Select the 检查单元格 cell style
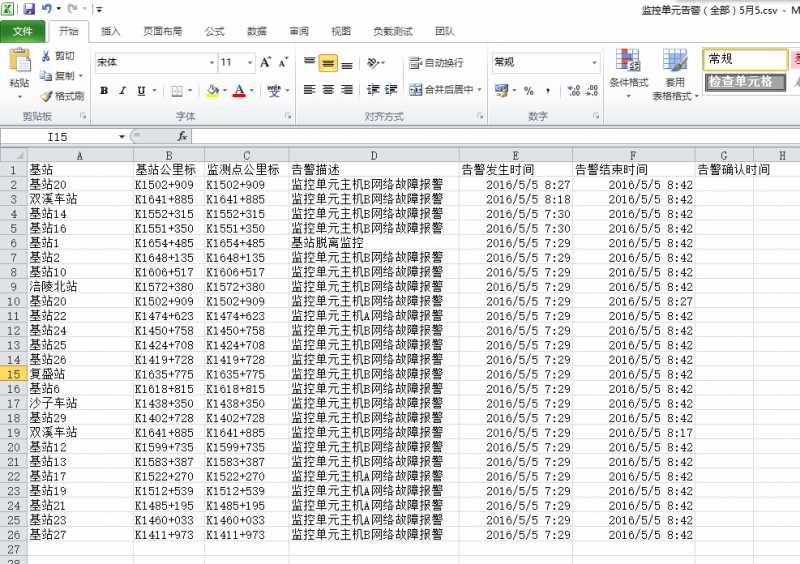The width and height of the screenshot is (800, 564). pyautogui.click(x=745, y=82)
